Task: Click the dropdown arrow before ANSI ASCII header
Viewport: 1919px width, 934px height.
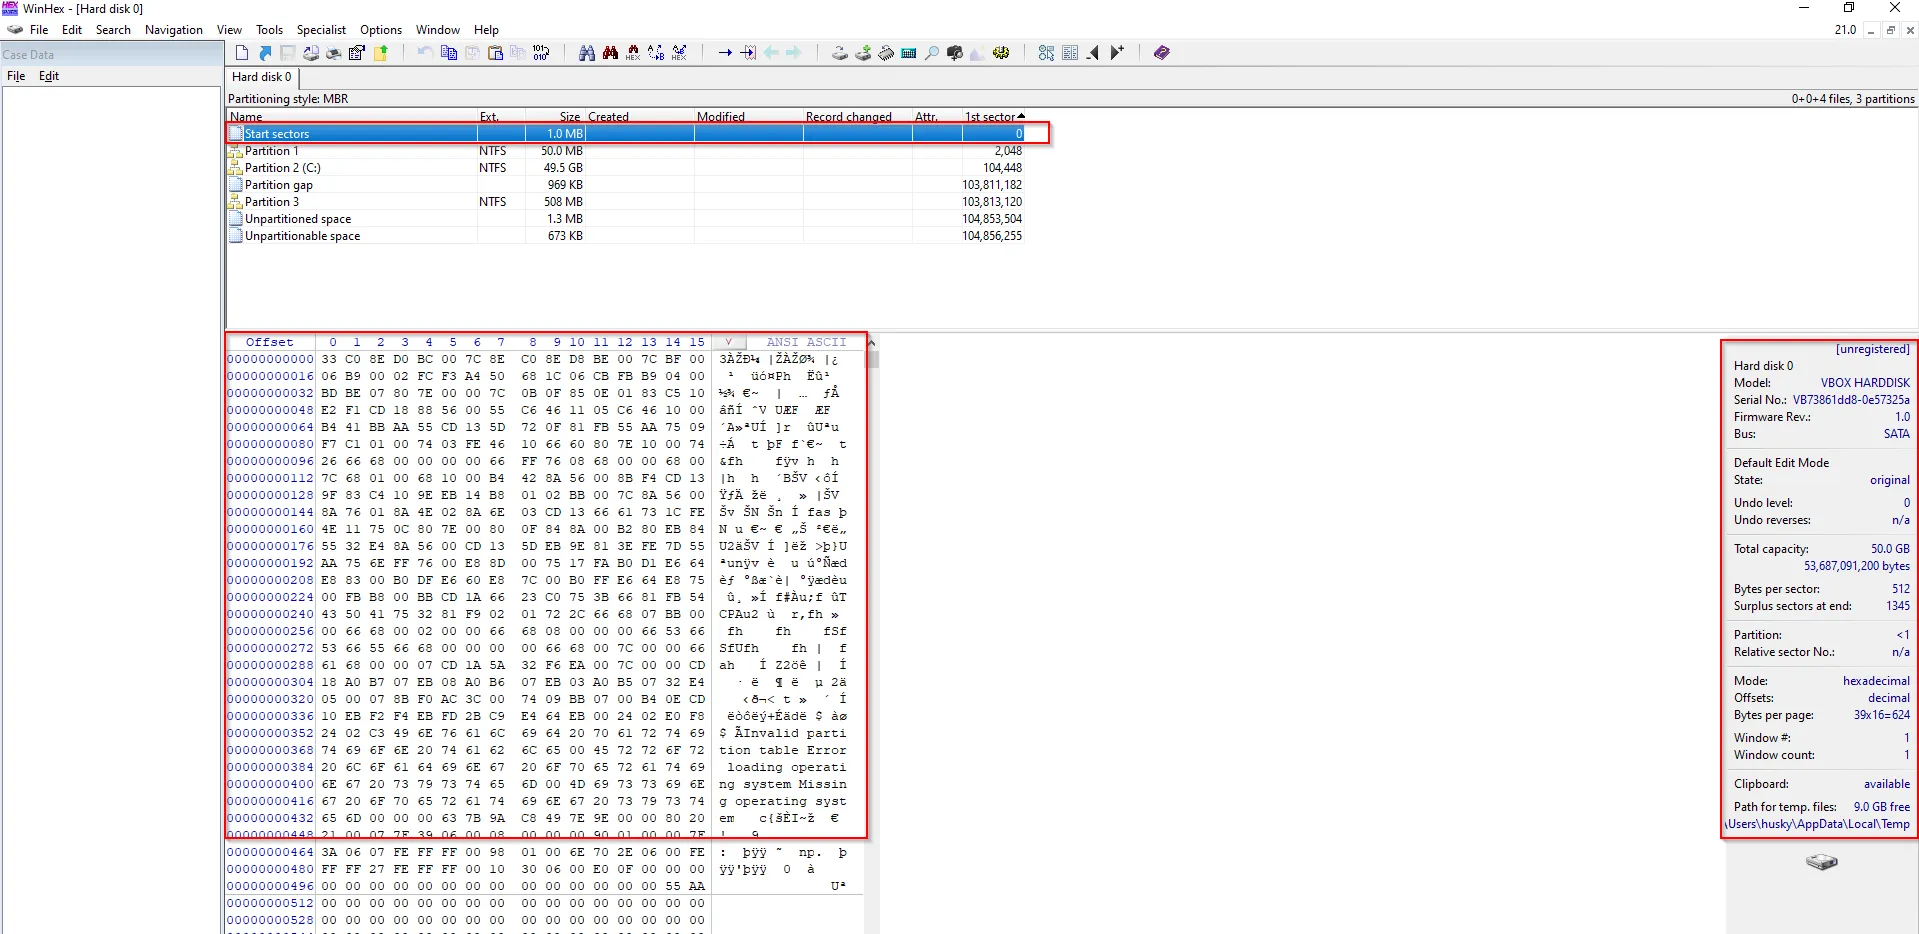Action: (728, 342)
